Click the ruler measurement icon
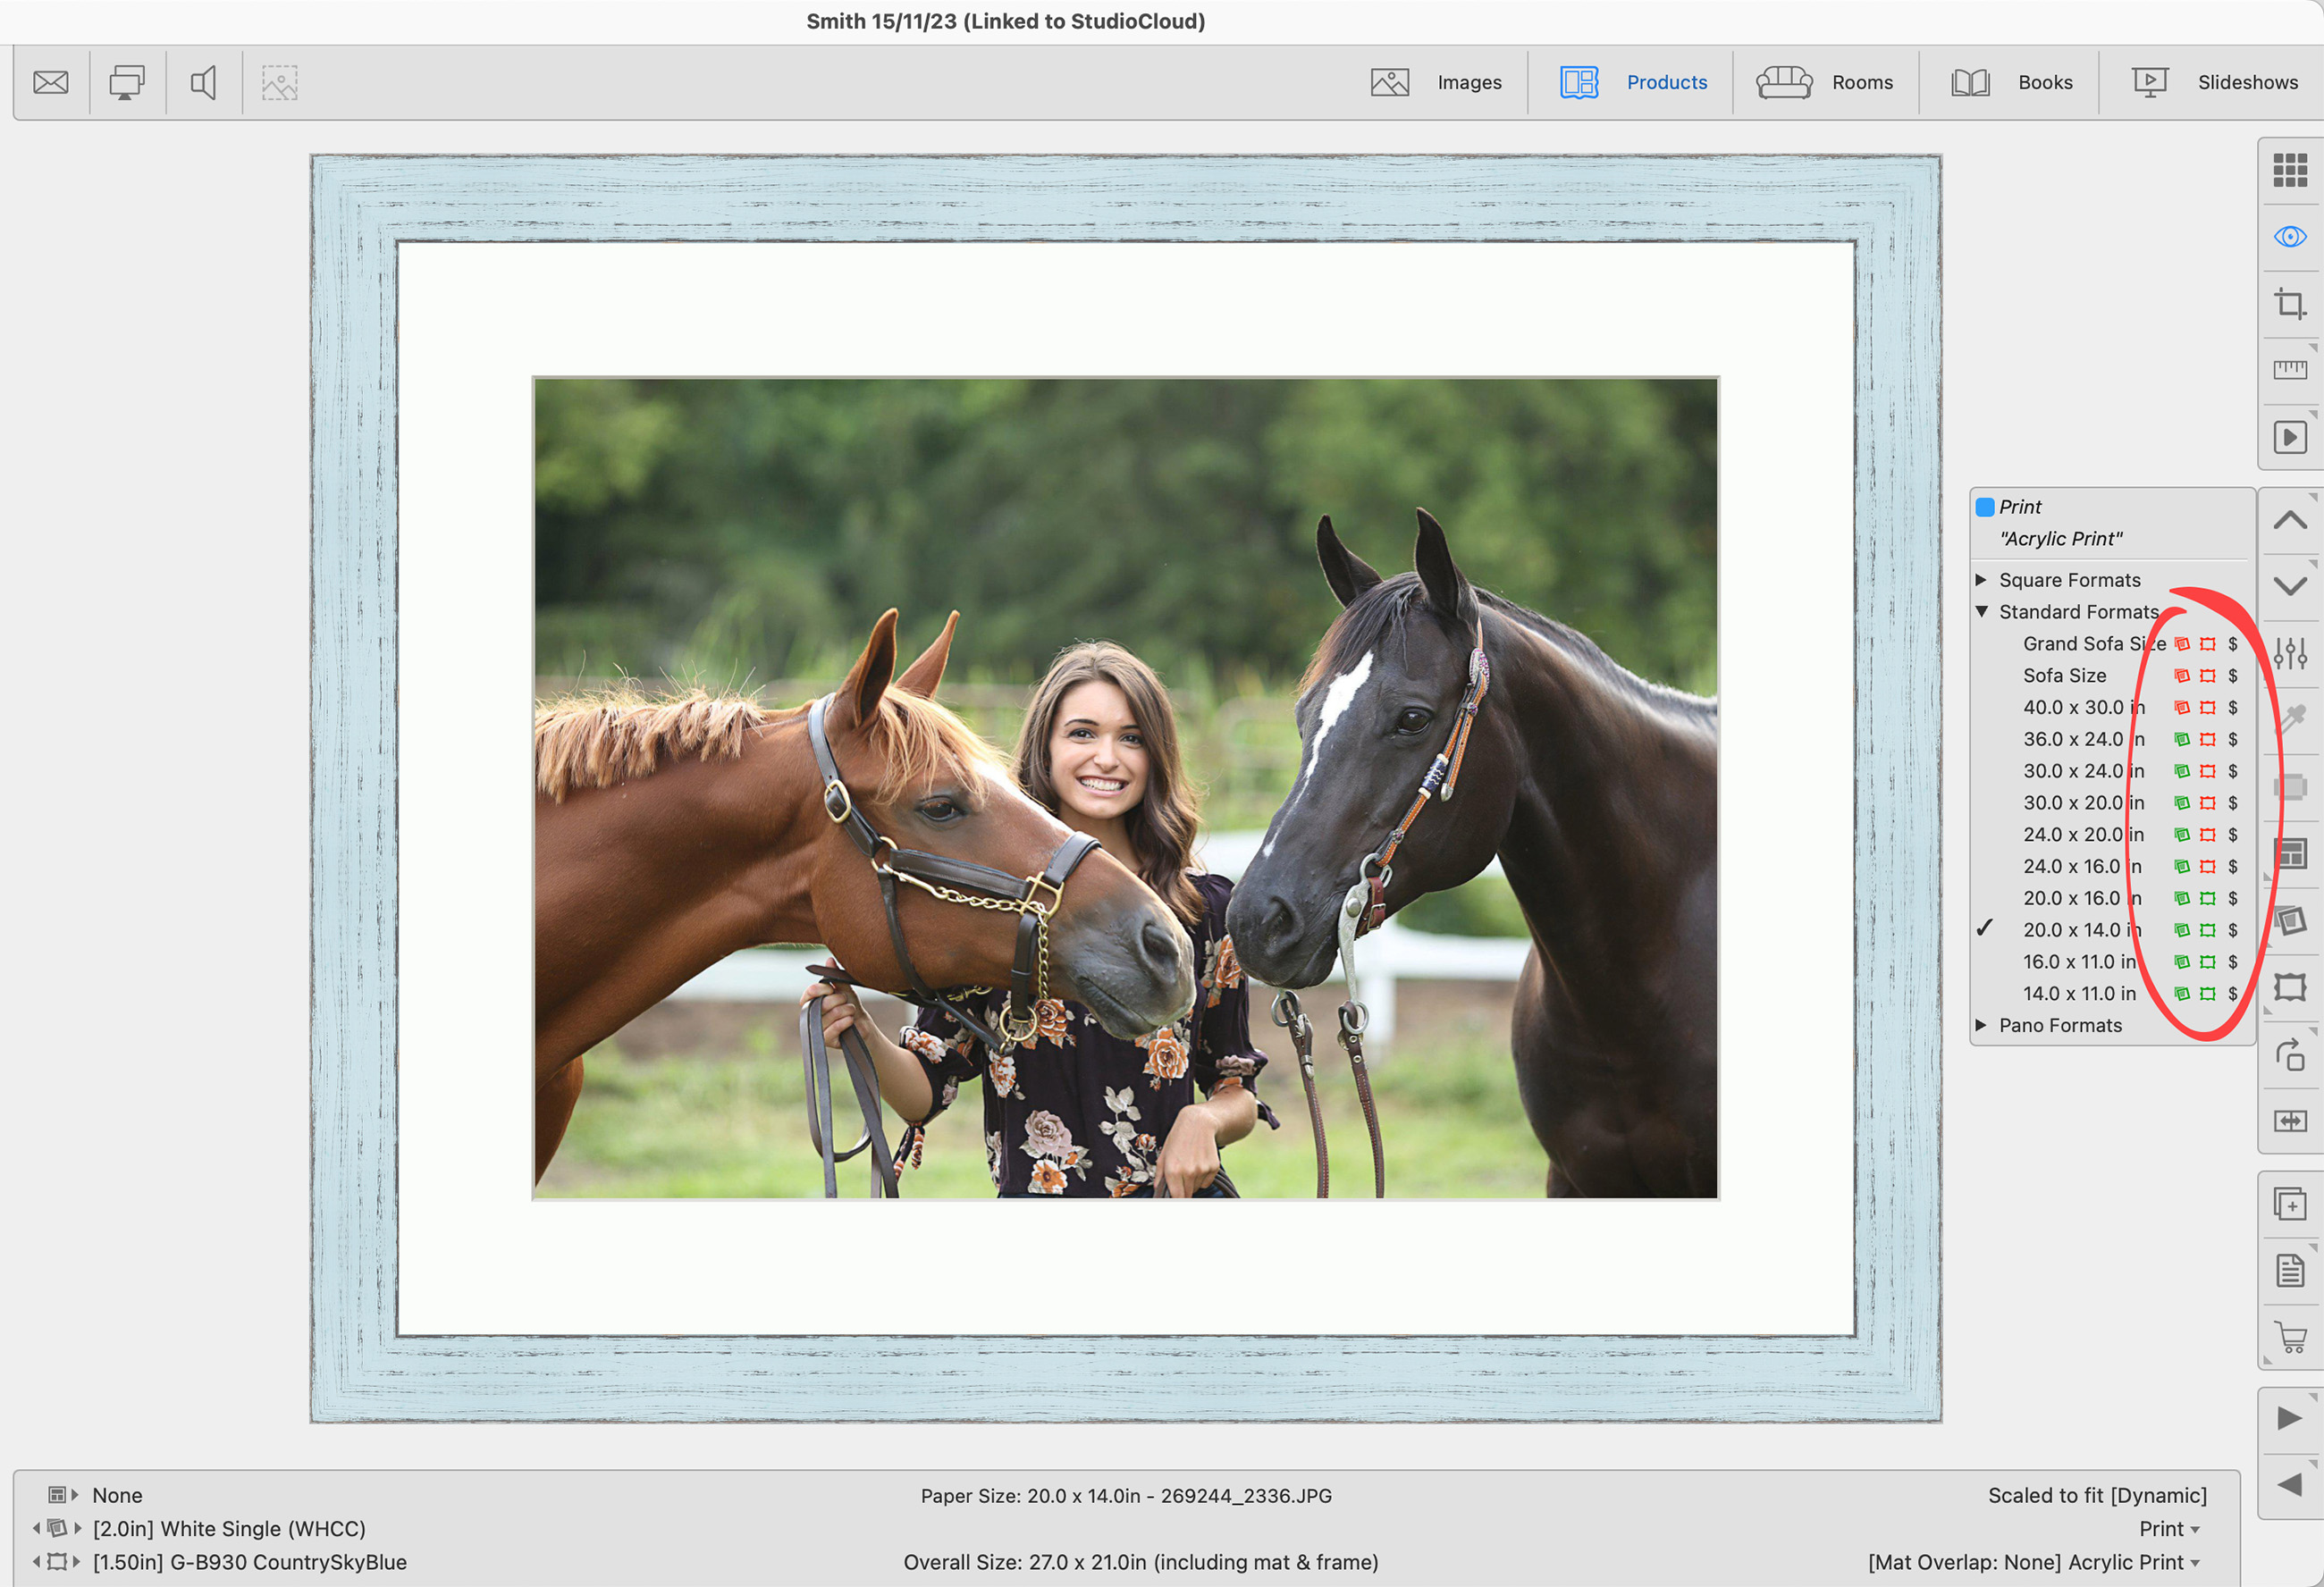The height and width of the screenshot is (1587, 2324). (2289, 370)
